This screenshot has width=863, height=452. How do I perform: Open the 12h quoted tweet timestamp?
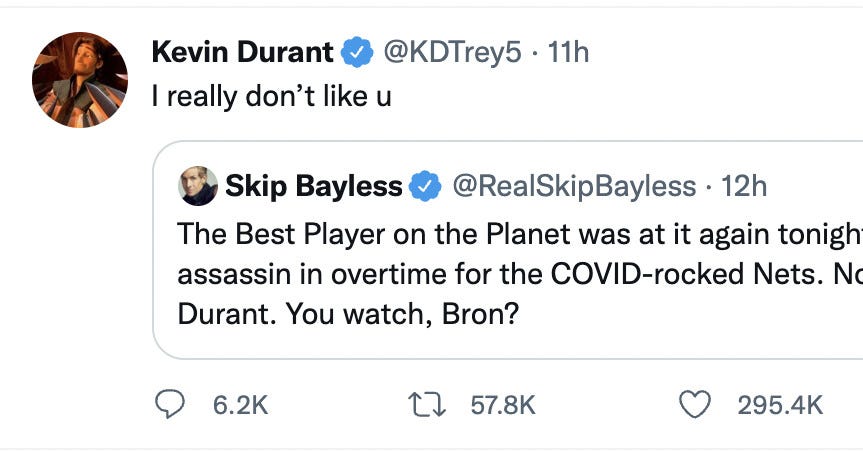(743, 186)
